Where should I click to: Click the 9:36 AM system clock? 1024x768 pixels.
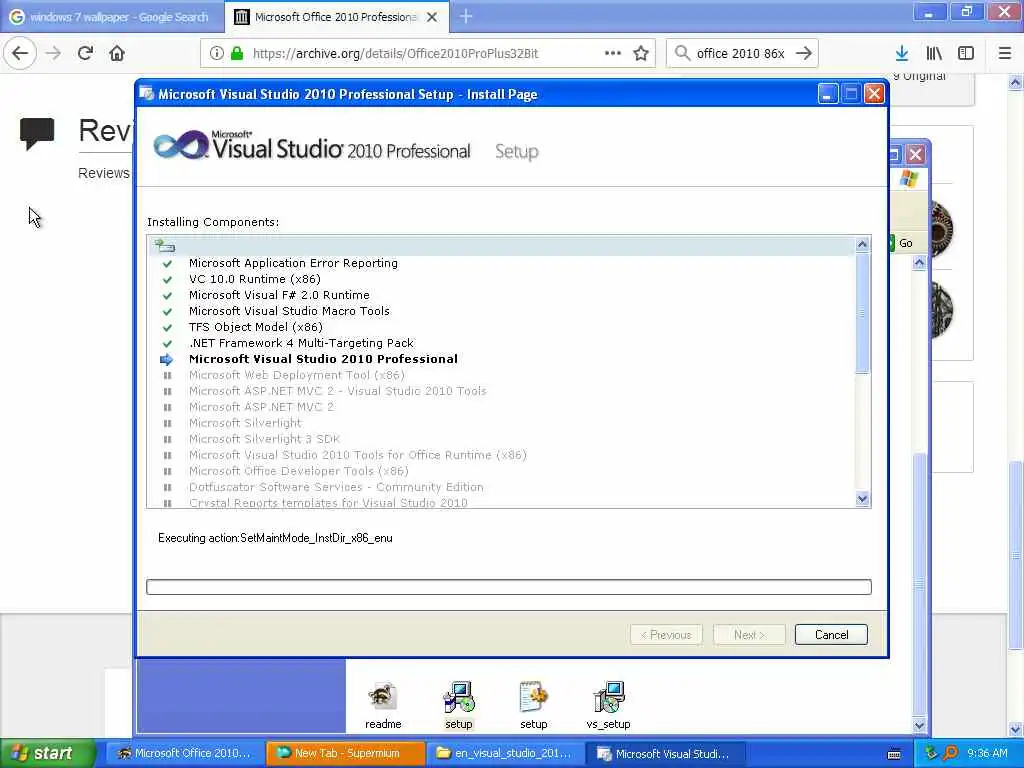(x=987, y=753)
